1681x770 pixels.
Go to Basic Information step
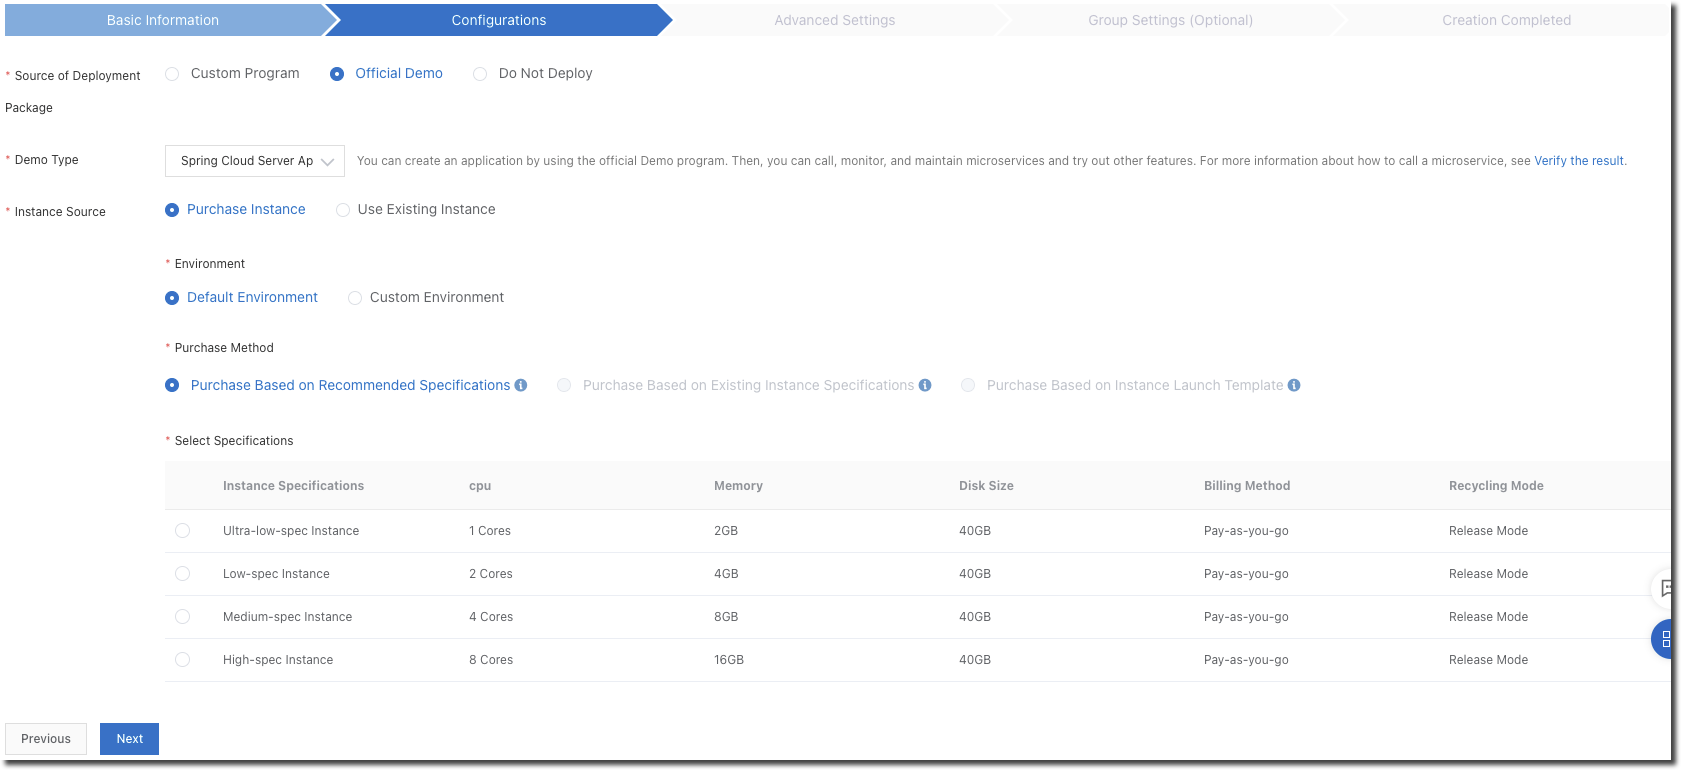(163, 20)
